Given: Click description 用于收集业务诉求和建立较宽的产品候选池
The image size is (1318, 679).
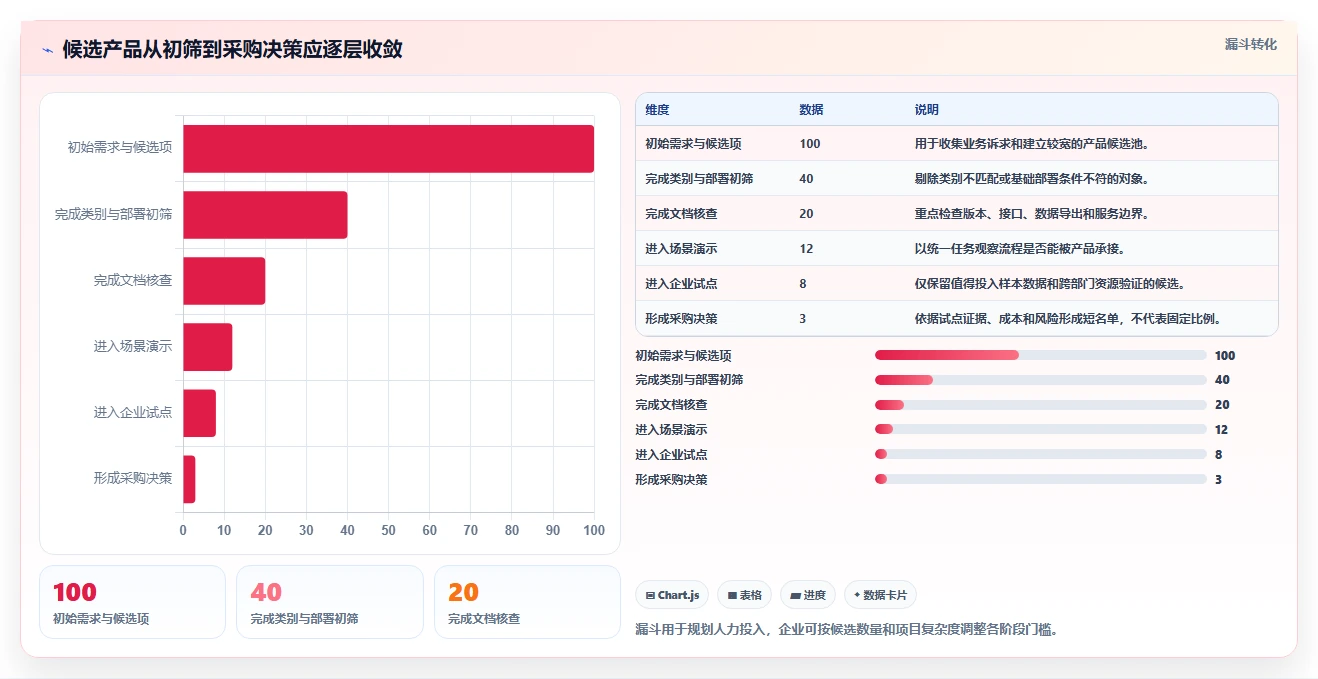Looking at the screenshot, I should pyautogui.click(x=1032, y=144).
